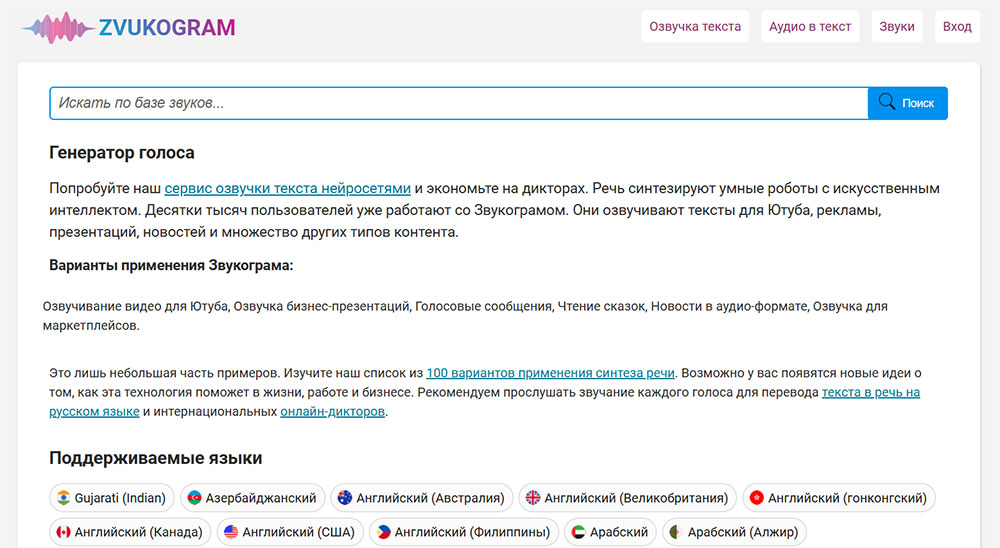The width and height of the screenshot is (1000, 548).
Task: Select the Арабский language label
Action: pos(619,531)
